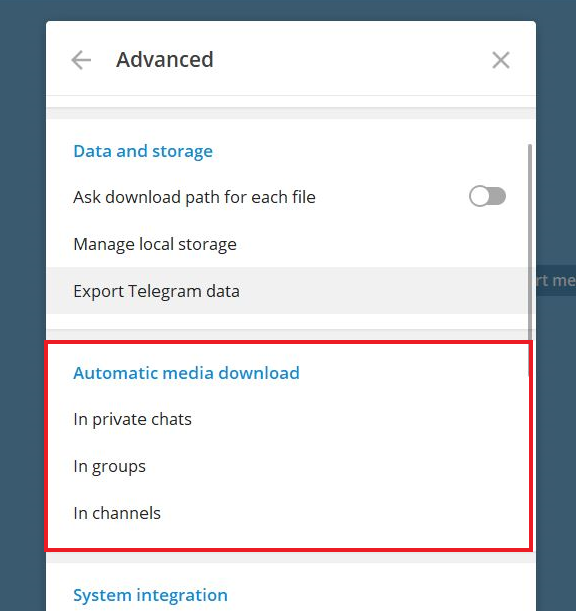Open the 'In channels' download settings
The height and width of the screenshot is (611, 576).
(288, 513)
